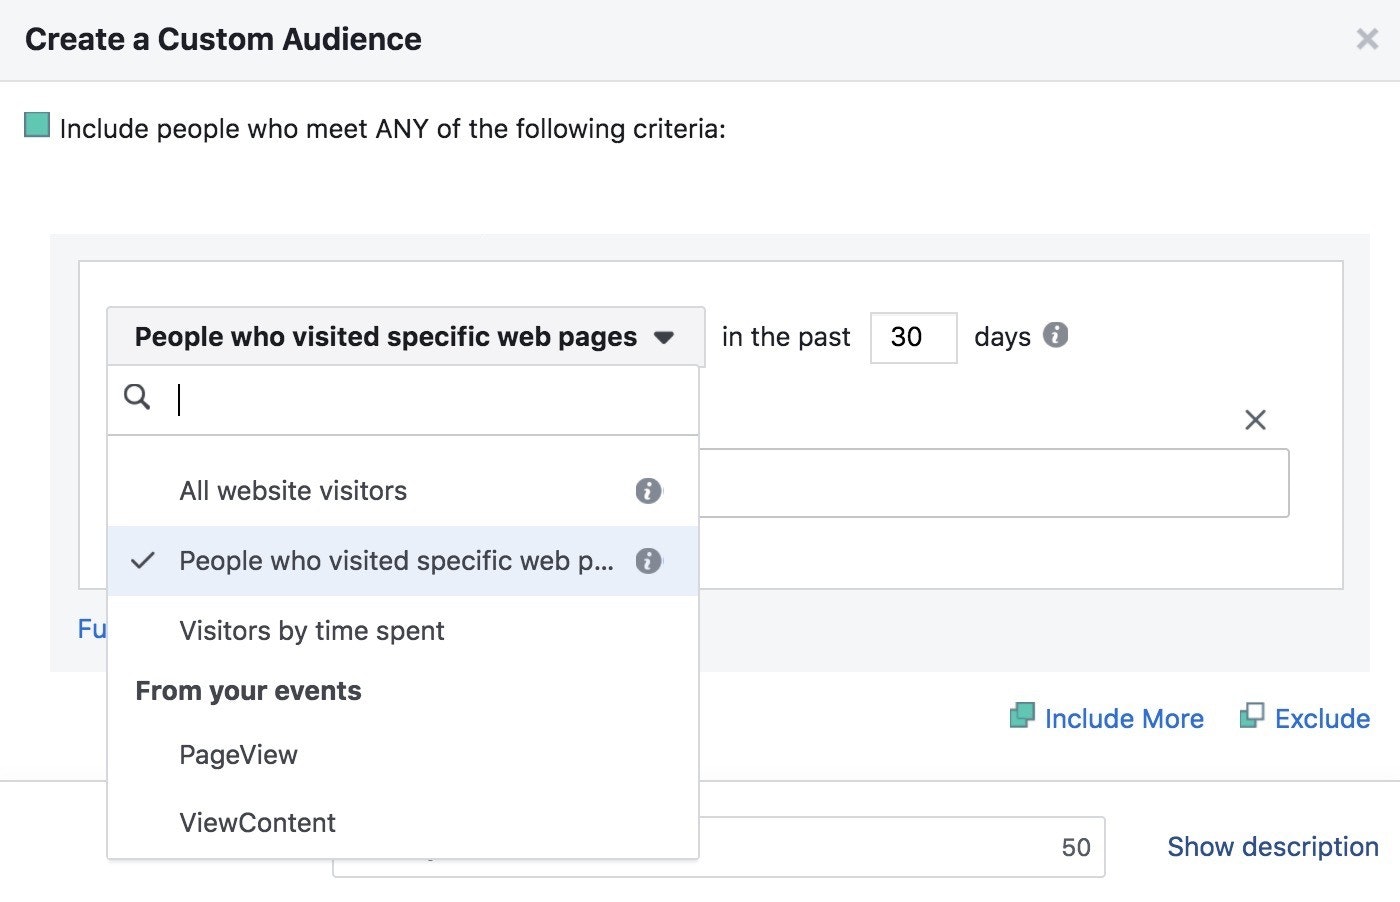Click the 30 days input field
The image size is (1400, 902).
[913, 337]
